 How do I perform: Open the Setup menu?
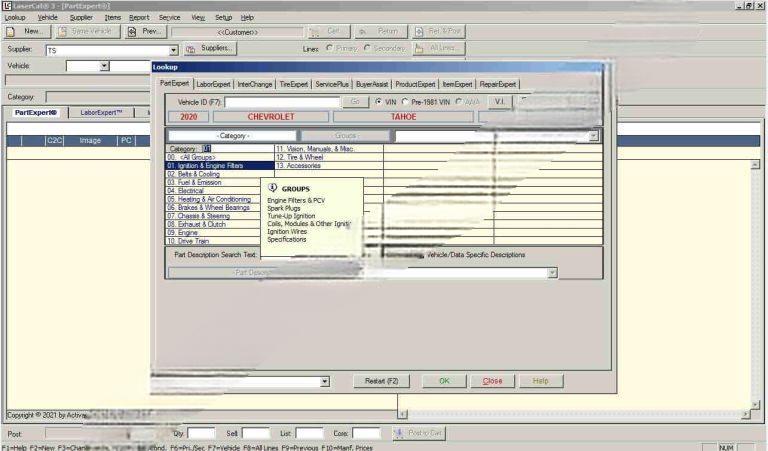[223, 18]
